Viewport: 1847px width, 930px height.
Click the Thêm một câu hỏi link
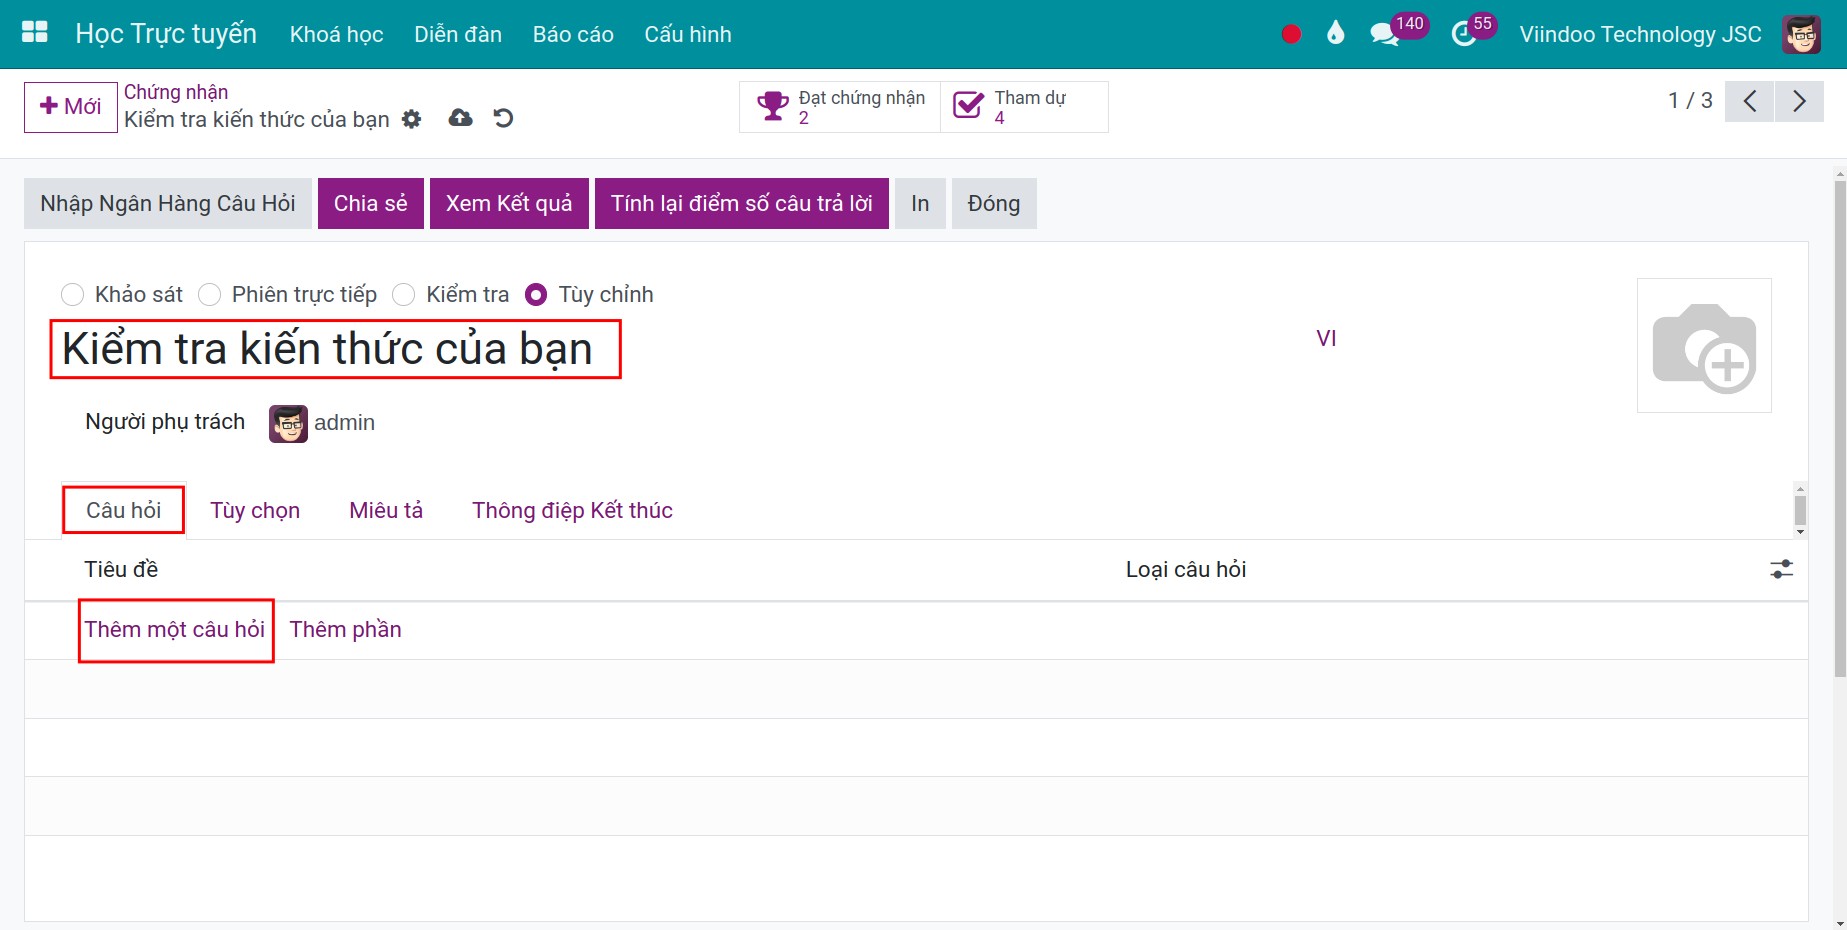175,629
